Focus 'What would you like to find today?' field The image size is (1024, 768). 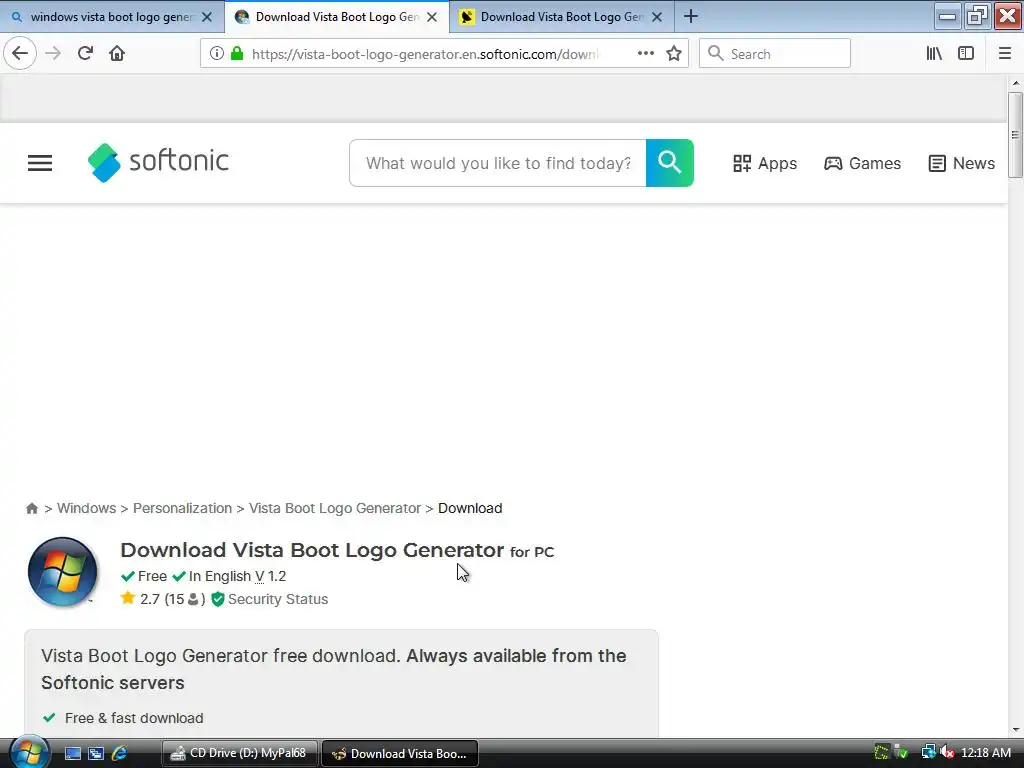coord(498,163)
